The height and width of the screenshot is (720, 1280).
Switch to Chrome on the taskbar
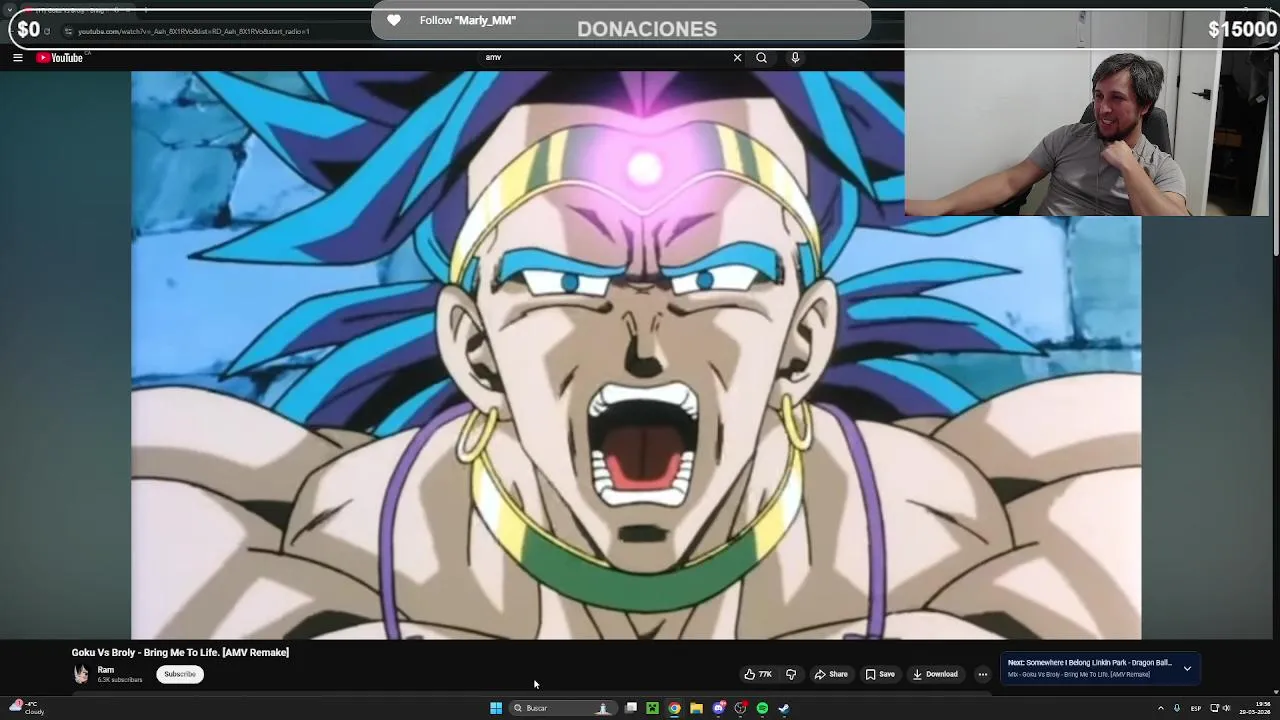[674, 708]
